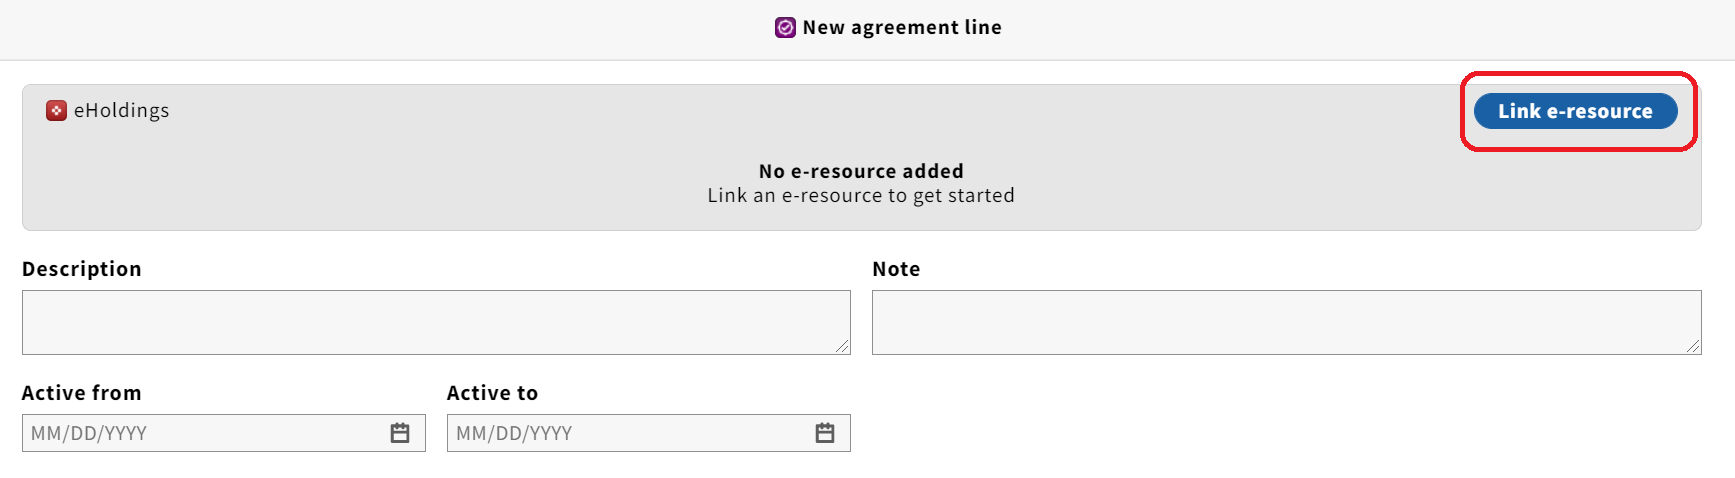This screenshot has height=478, width=1735.
Task: Focus the Description text area
Action: point(436,322)
